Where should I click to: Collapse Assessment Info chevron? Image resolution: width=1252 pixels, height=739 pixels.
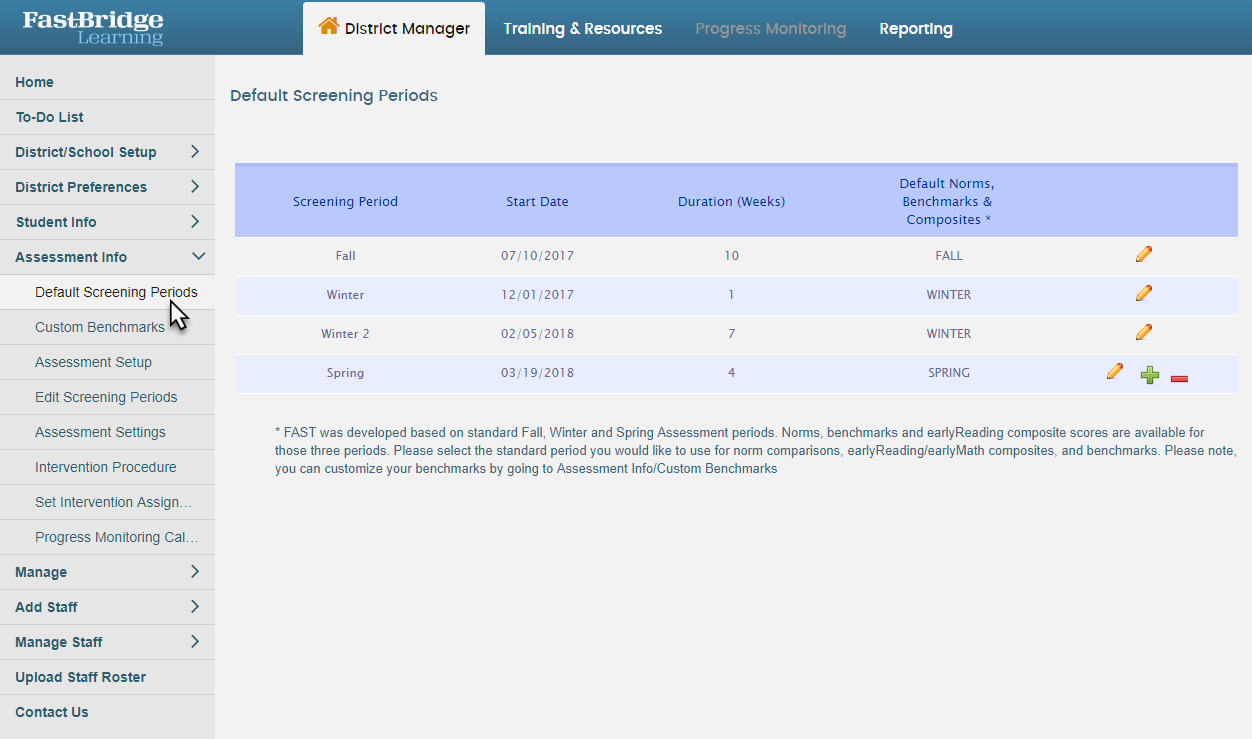coord(198,257)
